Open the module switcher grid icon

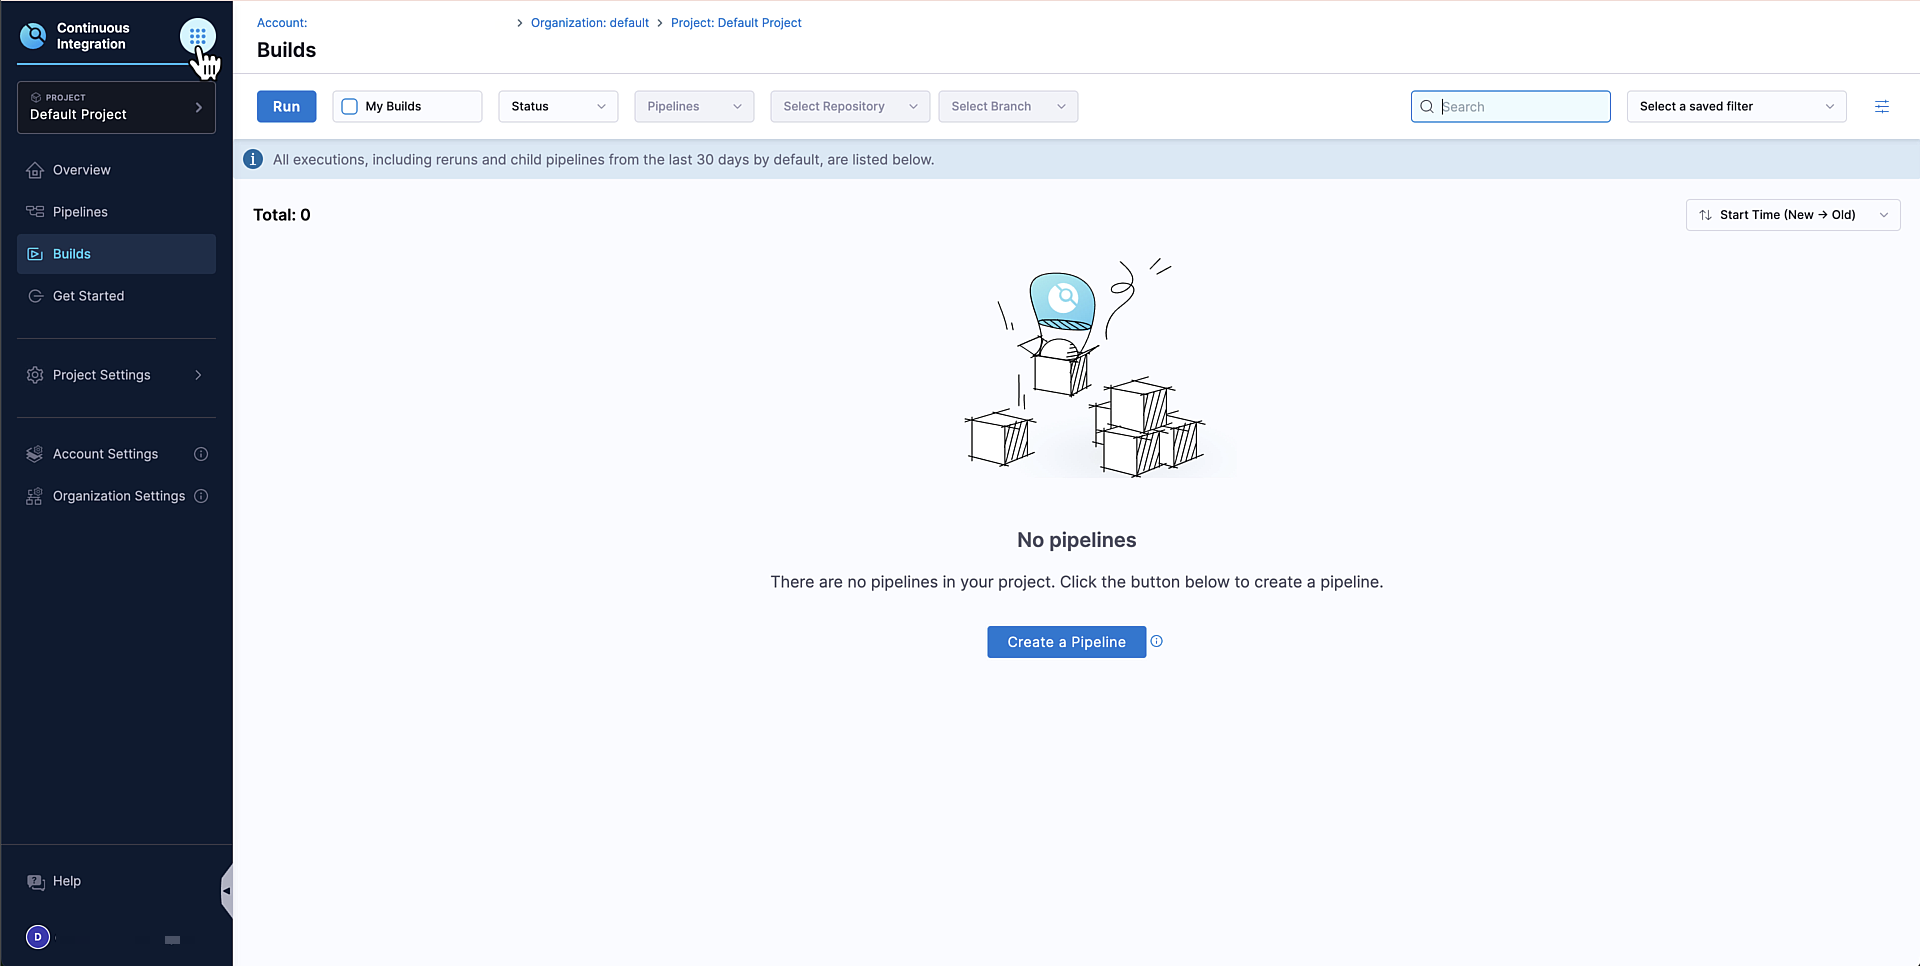pyautogui.click(x=197, y=37)
